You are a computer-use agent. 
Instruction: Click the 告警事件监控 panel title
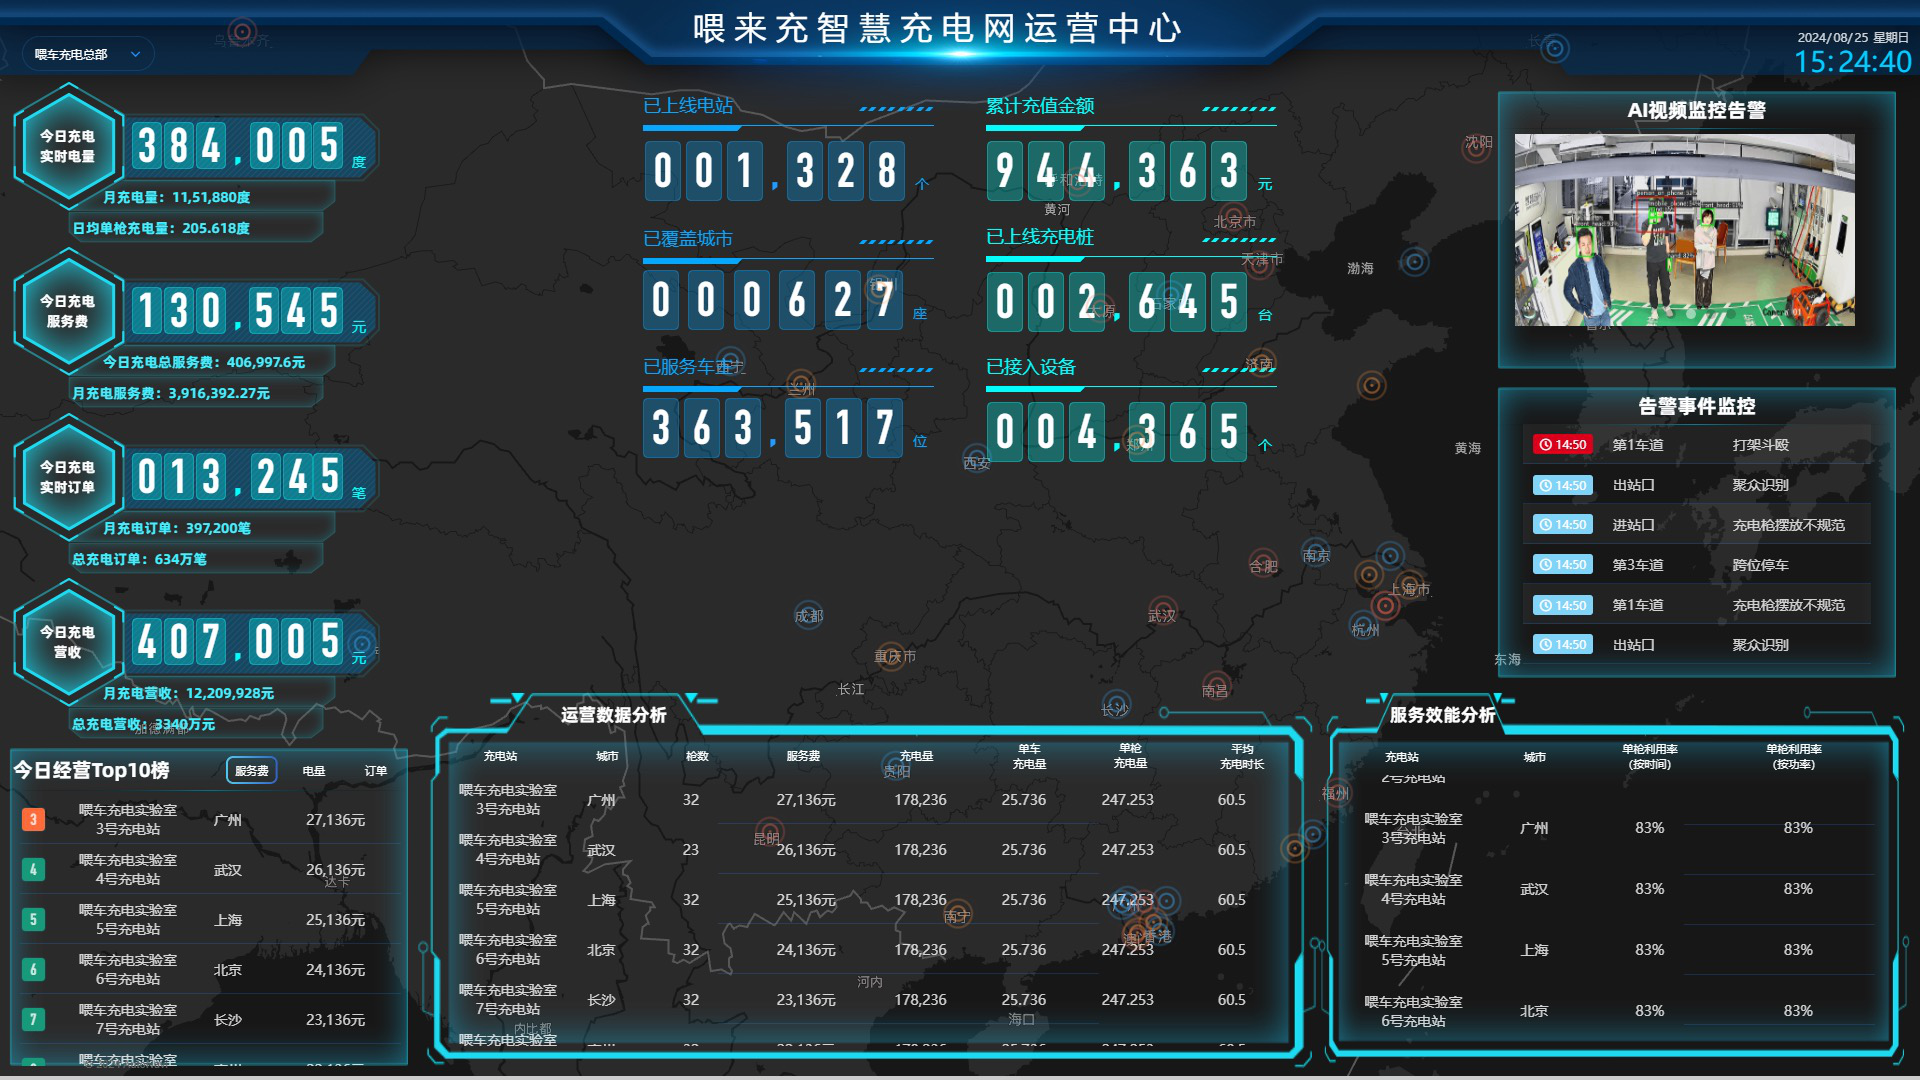[1696, 406]
